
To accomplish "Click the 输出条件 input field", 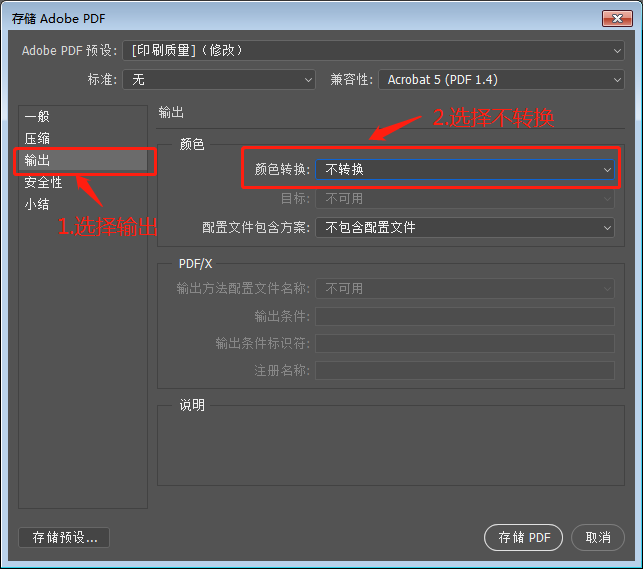I will click(465, 316).
